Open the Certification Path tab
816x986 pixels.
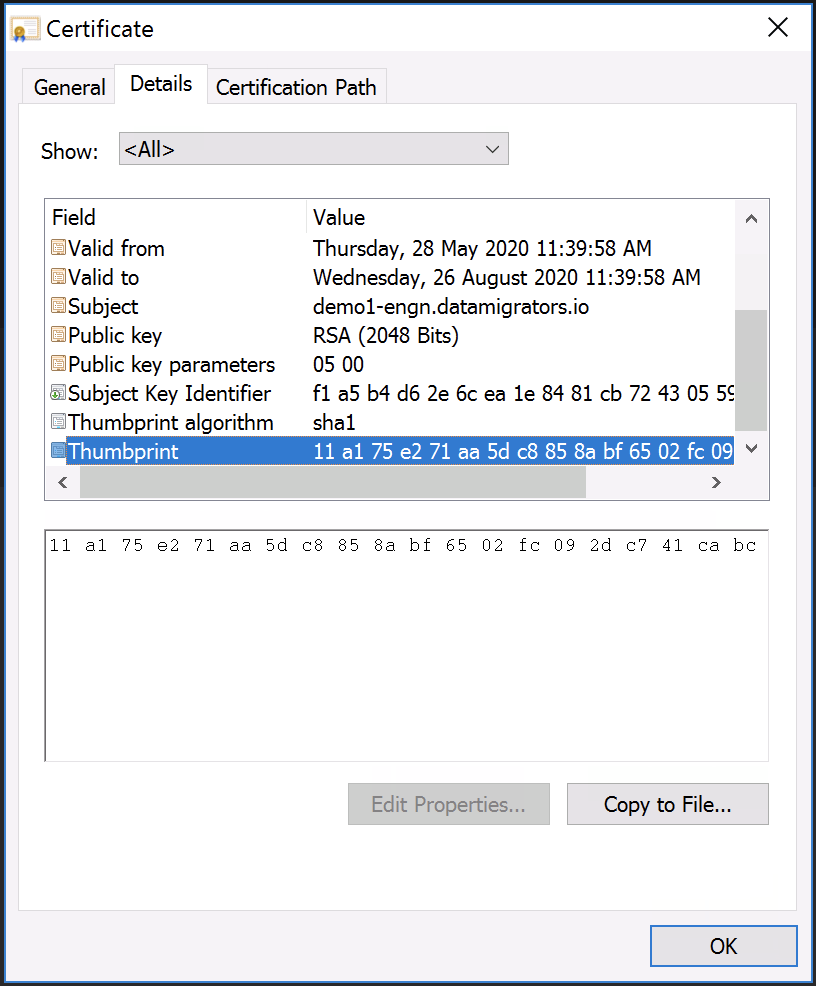point(296,87)
